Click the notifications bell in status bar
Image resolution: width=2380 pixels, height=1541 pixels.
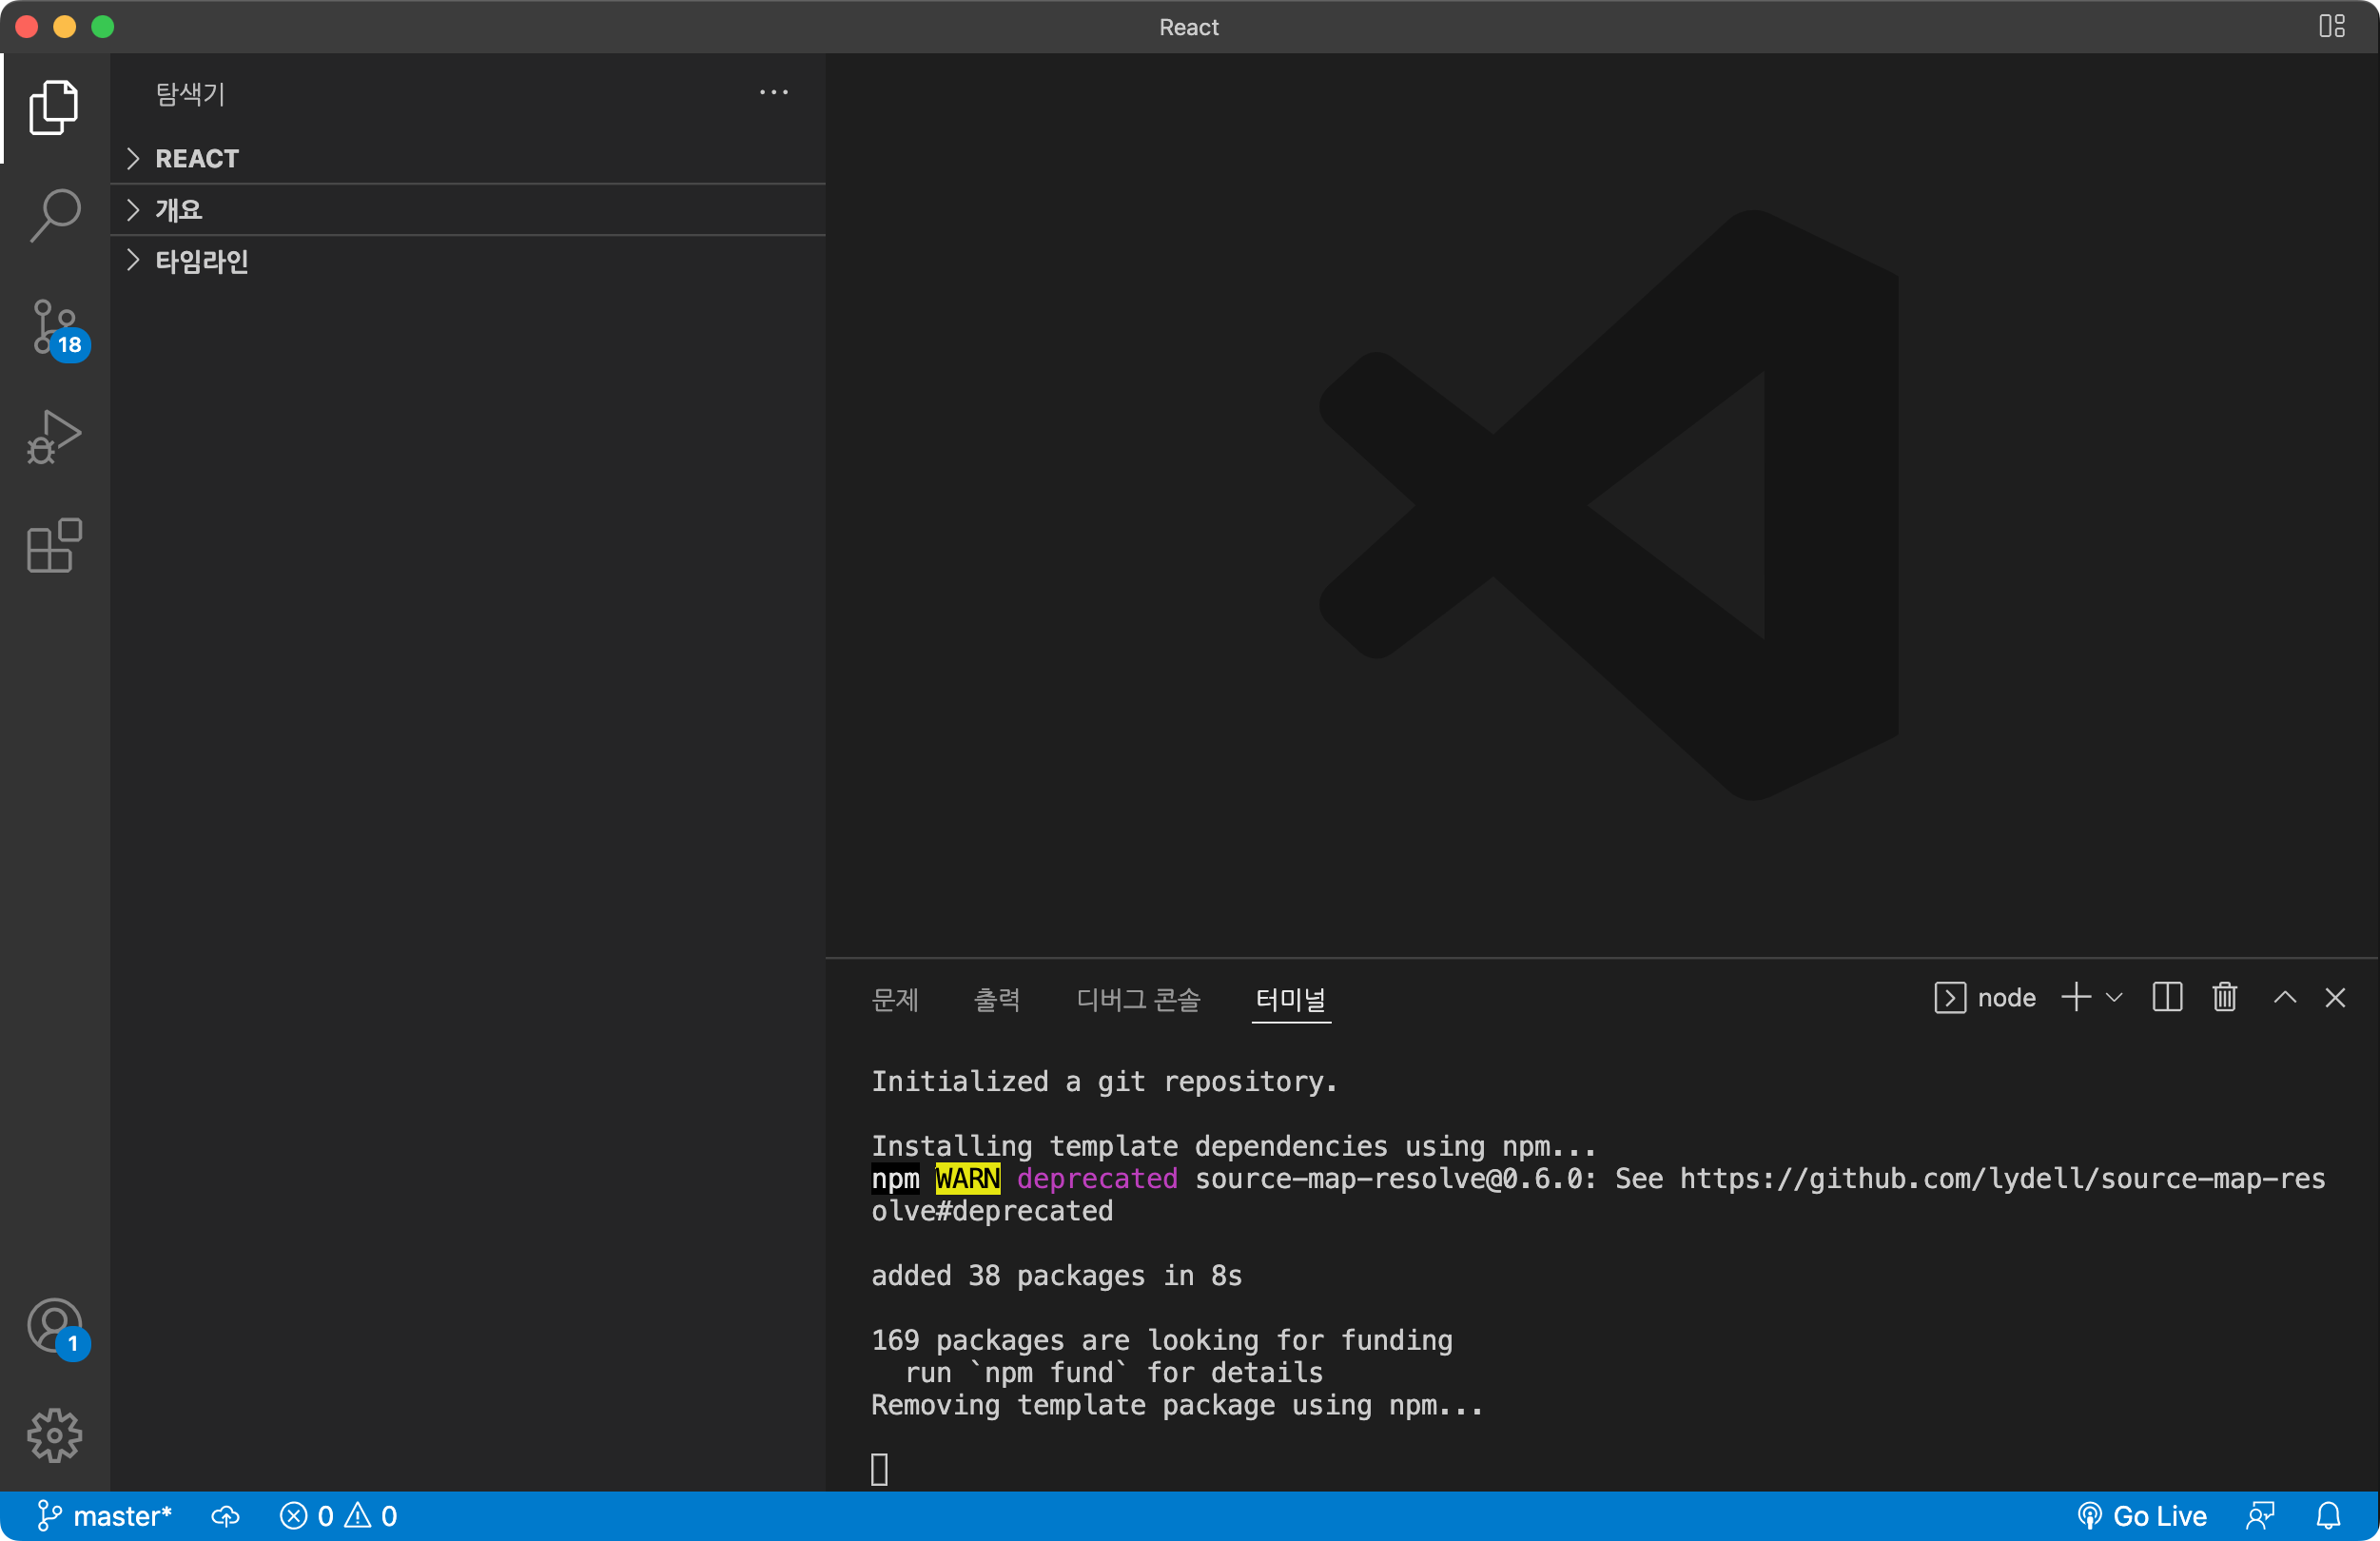click(2328, 1516)
